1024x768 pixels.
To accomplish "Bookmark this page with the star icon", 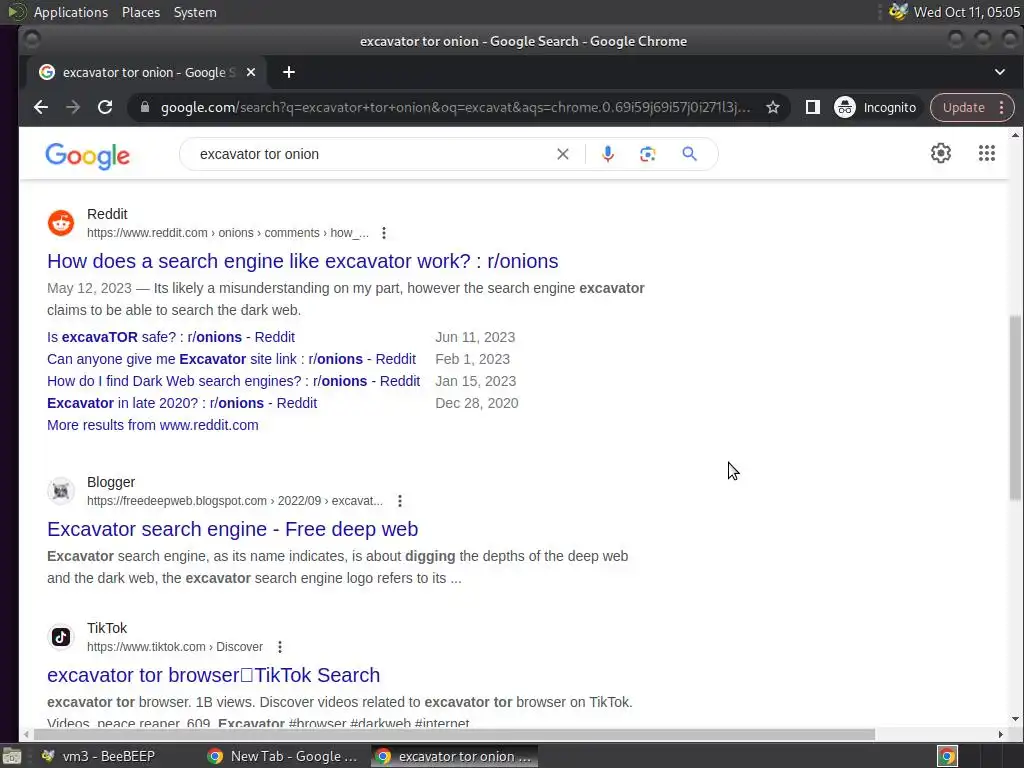I will (x=773, y=107).
